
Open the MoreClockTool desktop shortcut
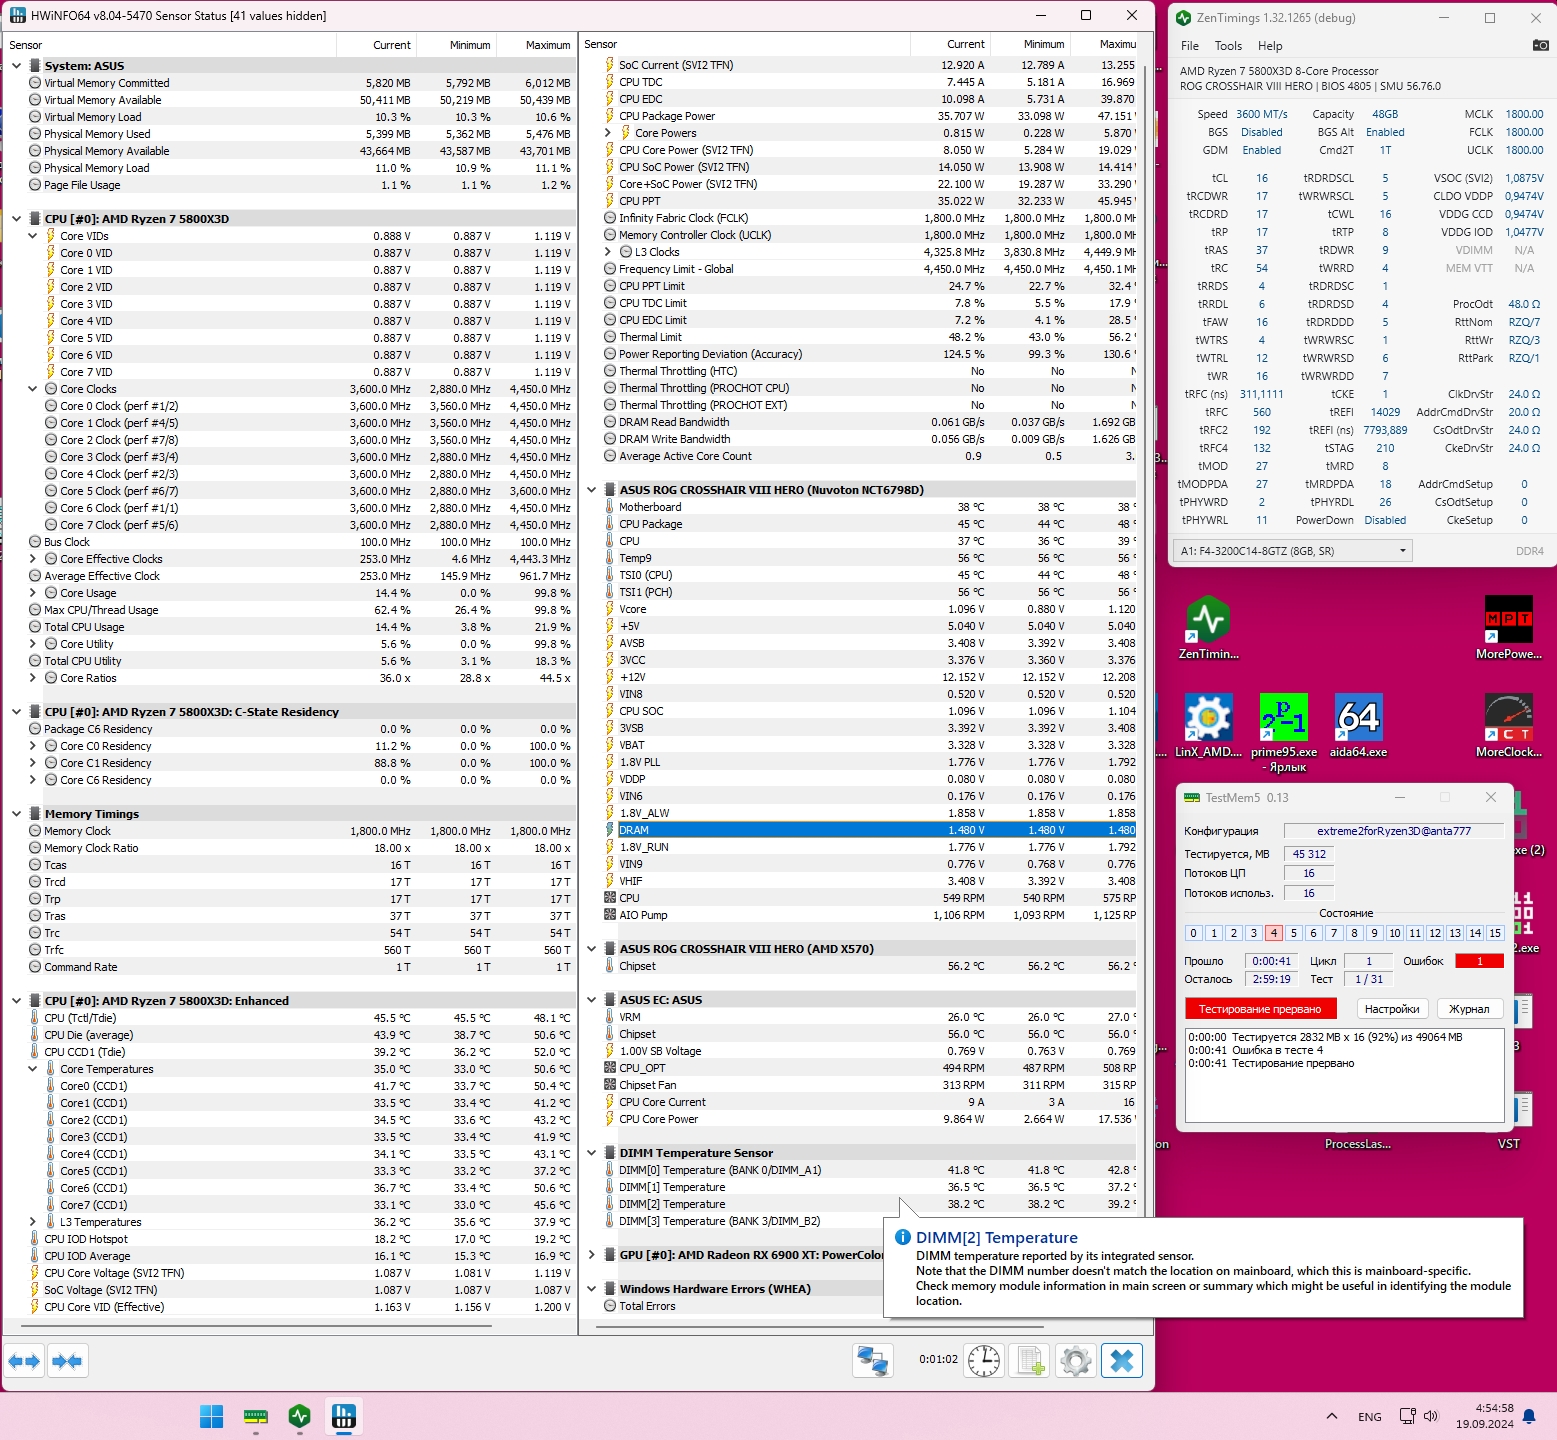1508,726
